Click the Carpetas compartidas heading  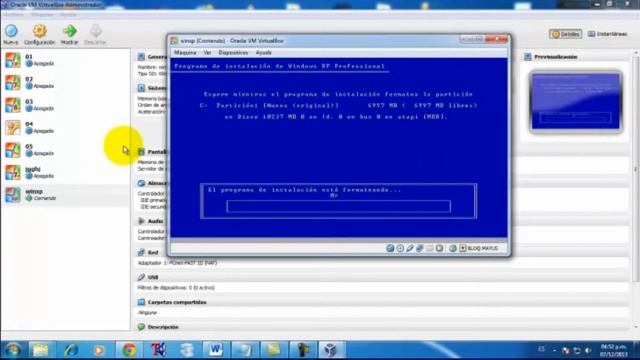coord(177,302)
